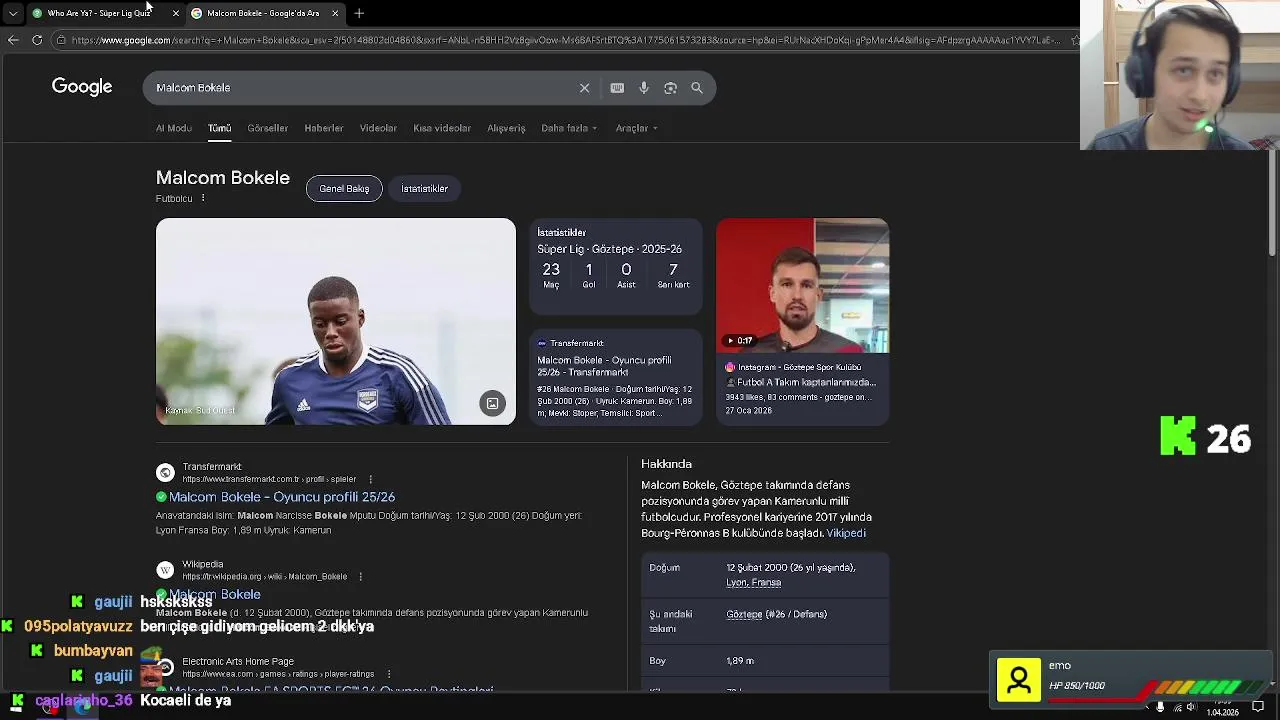This screenshot has height=720, width=1280.
Task: Play the Göztepe Instagram video thumbnail
Action: click(x=802, y=285)
